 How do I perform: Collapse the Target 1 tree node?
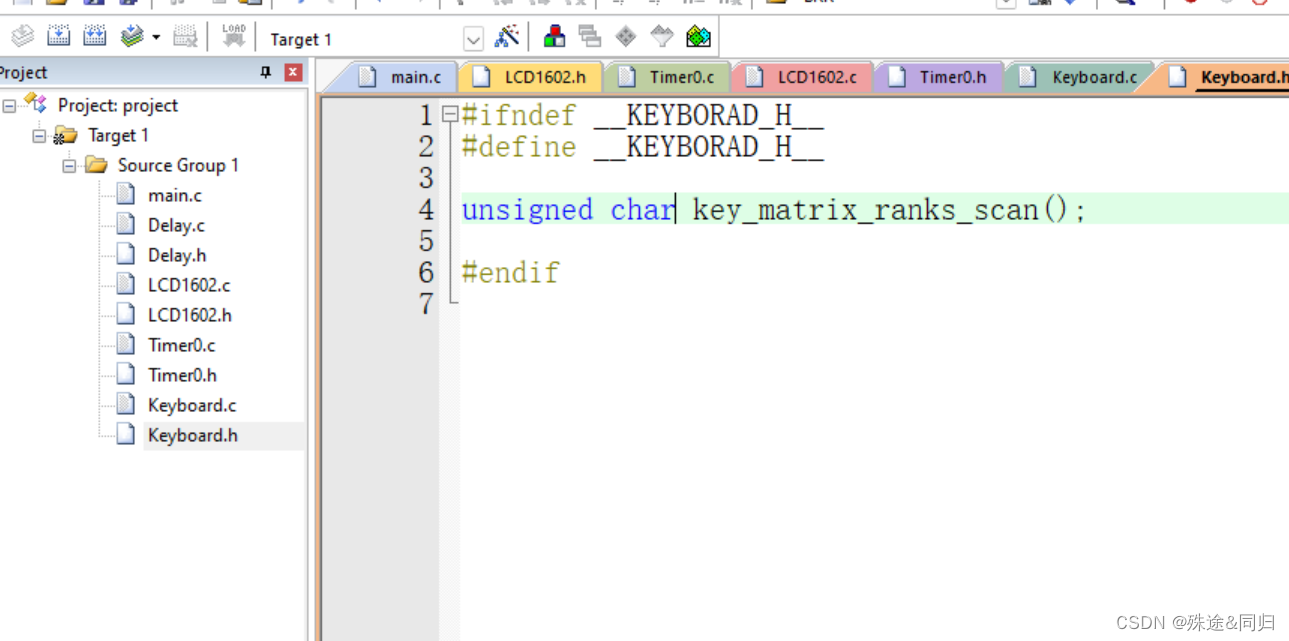38,135
